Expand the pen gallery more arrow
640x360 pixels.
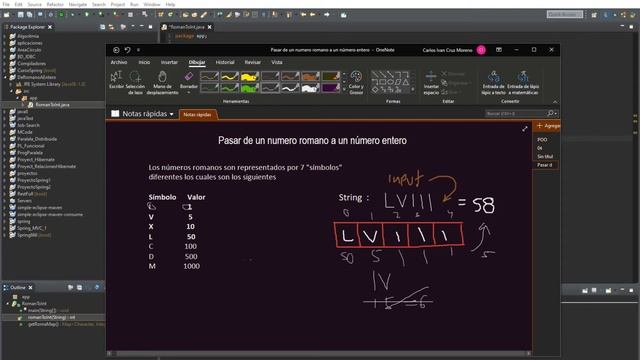click(x=344, y=89)
